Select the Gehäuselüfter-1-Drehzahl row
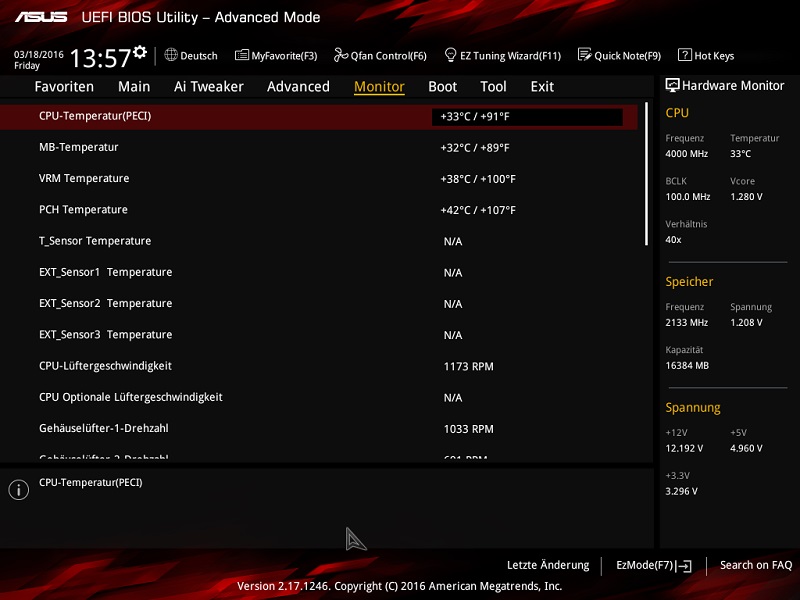 point(319,429)
